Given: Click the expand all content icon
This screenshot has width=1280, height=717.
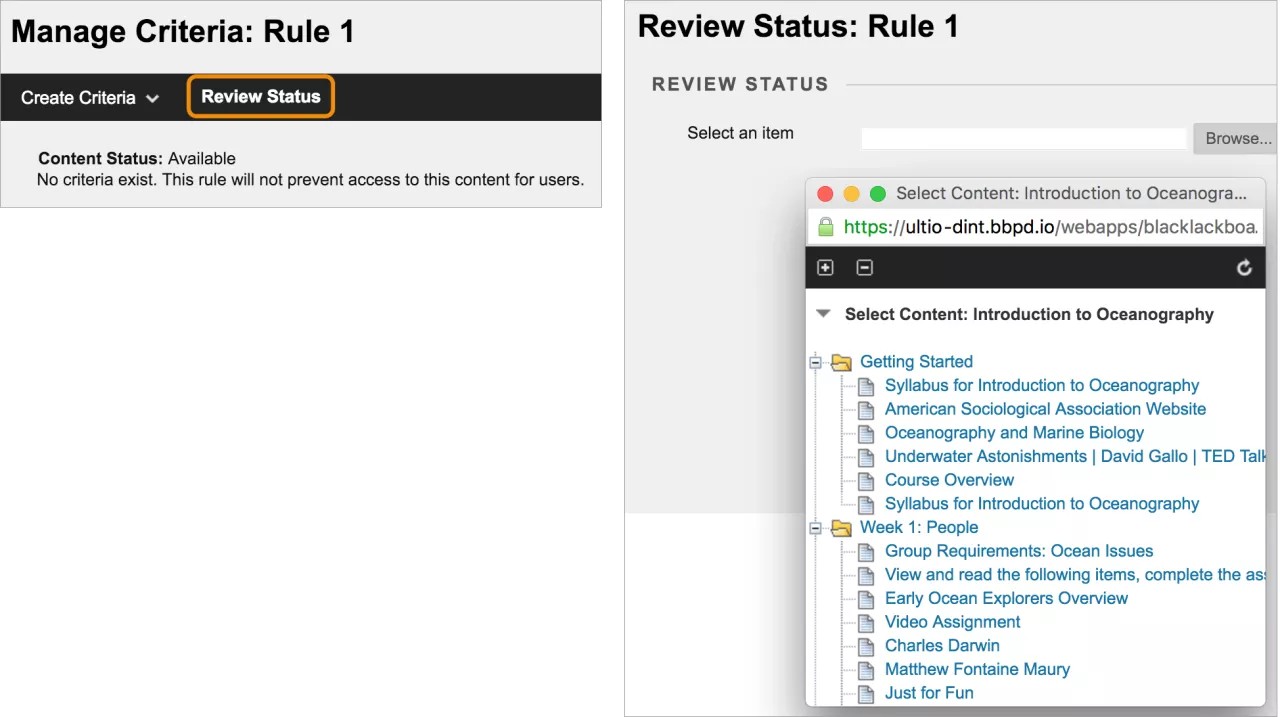Looking at the screenshot, I should point(825,267).
